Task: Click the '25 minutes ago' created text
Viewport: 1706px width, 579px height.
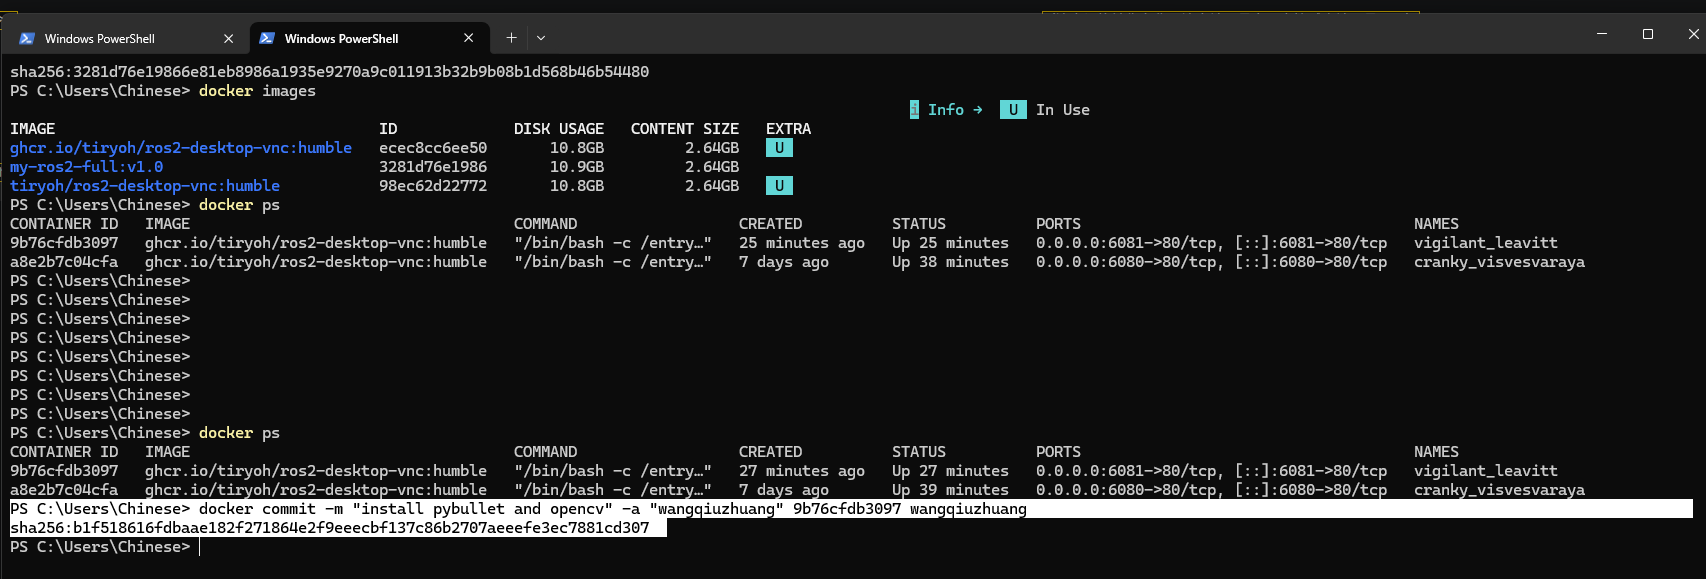Action: [x=802, y=243]
